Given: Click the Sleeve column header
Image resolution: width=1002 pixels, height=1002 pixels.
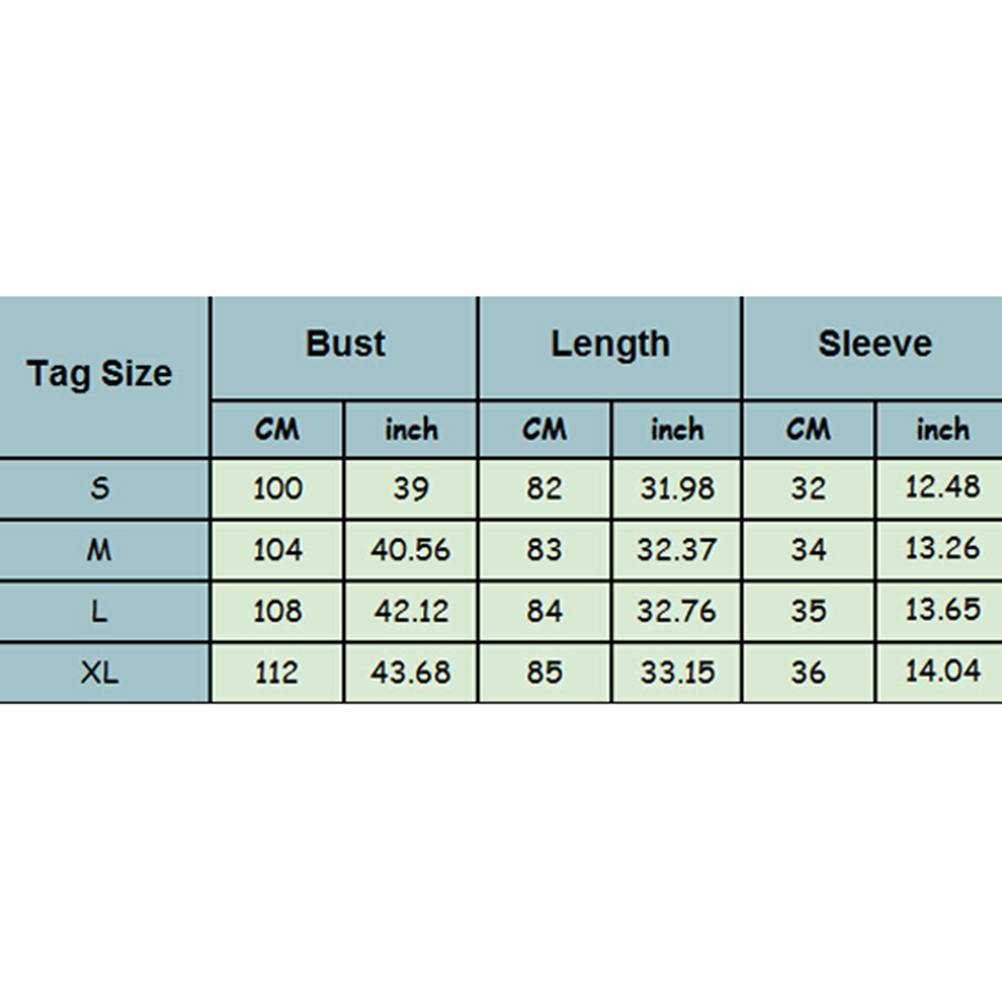Looking at the screenshot, I should [x=874, y=344].
